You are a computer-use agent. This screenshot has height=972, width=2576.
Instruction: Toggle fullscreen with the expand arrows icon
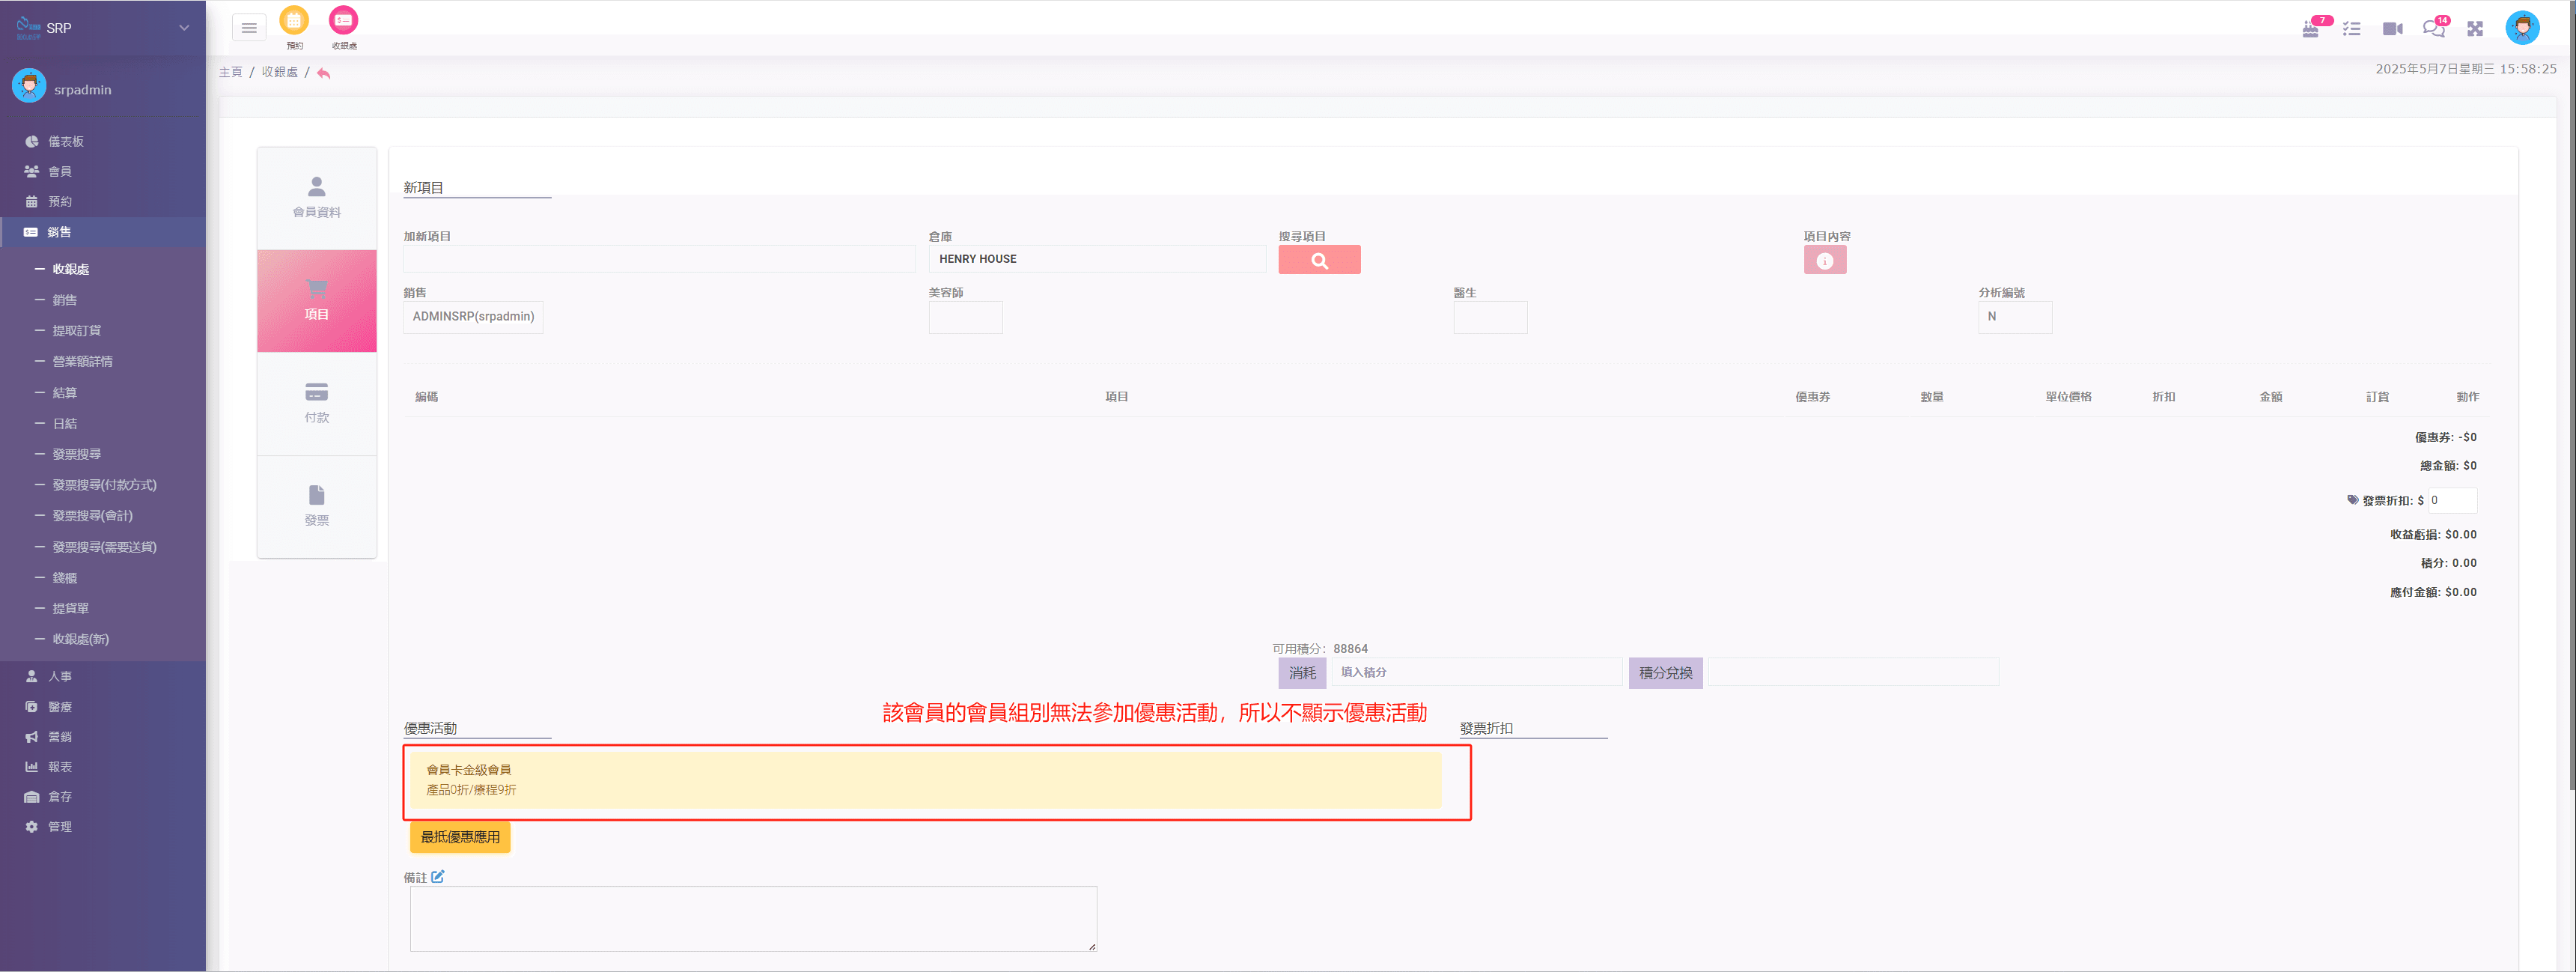coord(2475,29)
